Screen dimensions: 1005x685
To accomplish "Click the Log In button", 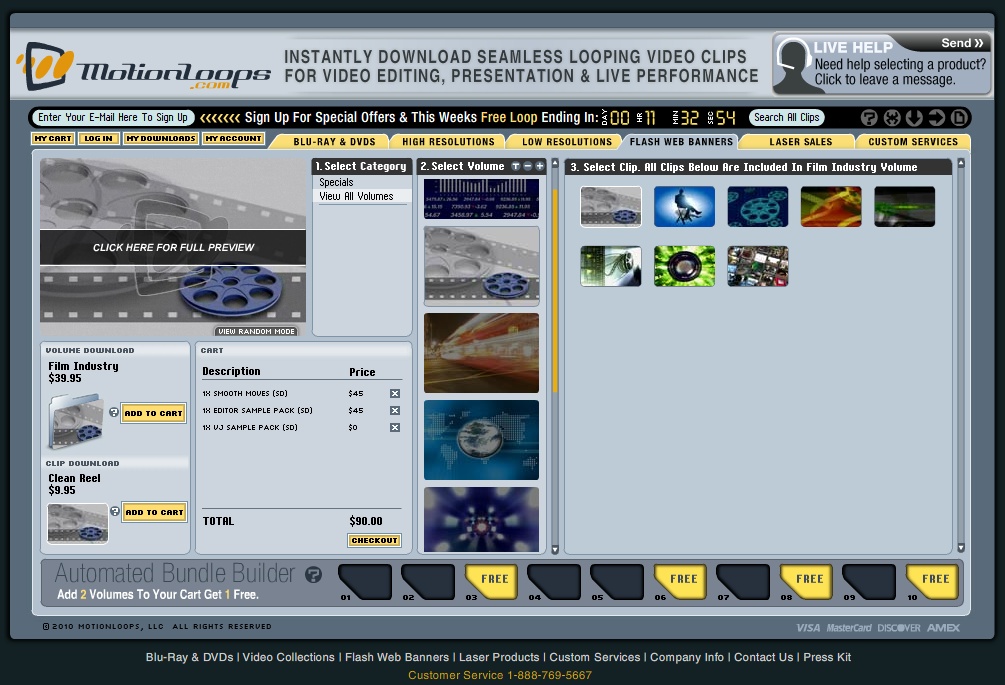I will click(x=98, y=138).
